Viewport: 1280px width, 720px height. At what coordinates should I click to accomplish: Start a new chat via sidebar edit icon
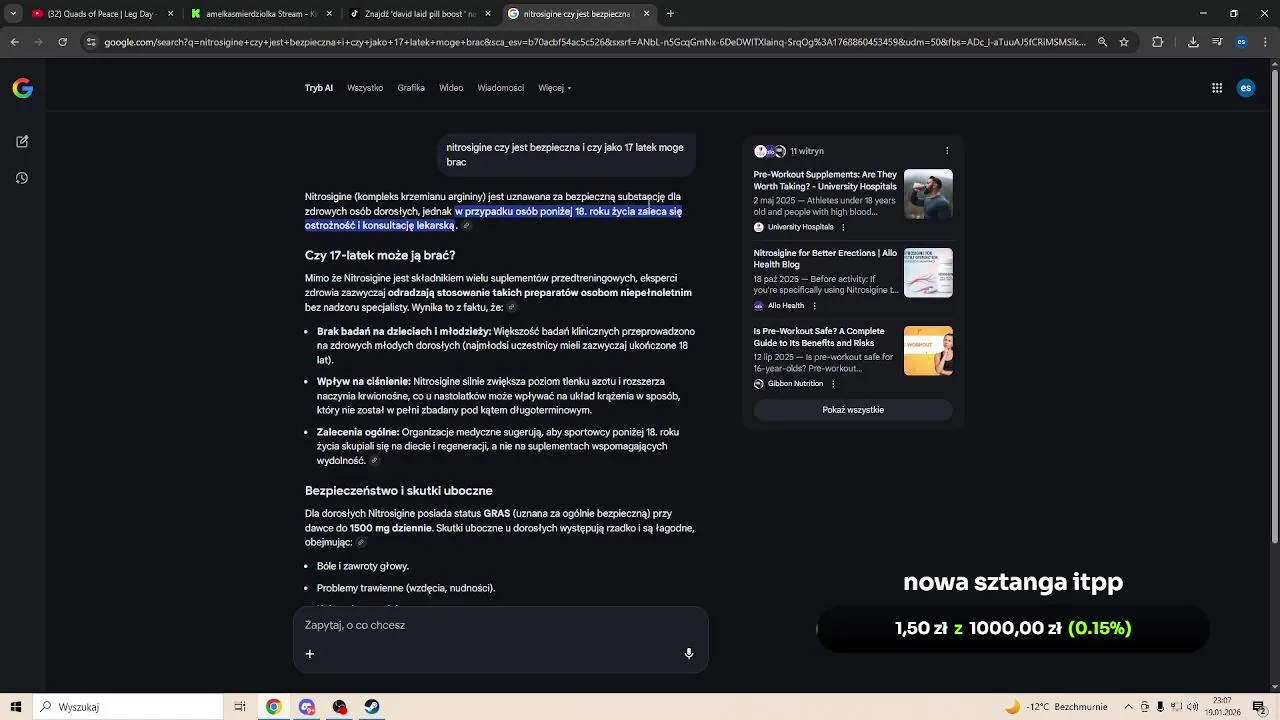(x=22, y=142)
